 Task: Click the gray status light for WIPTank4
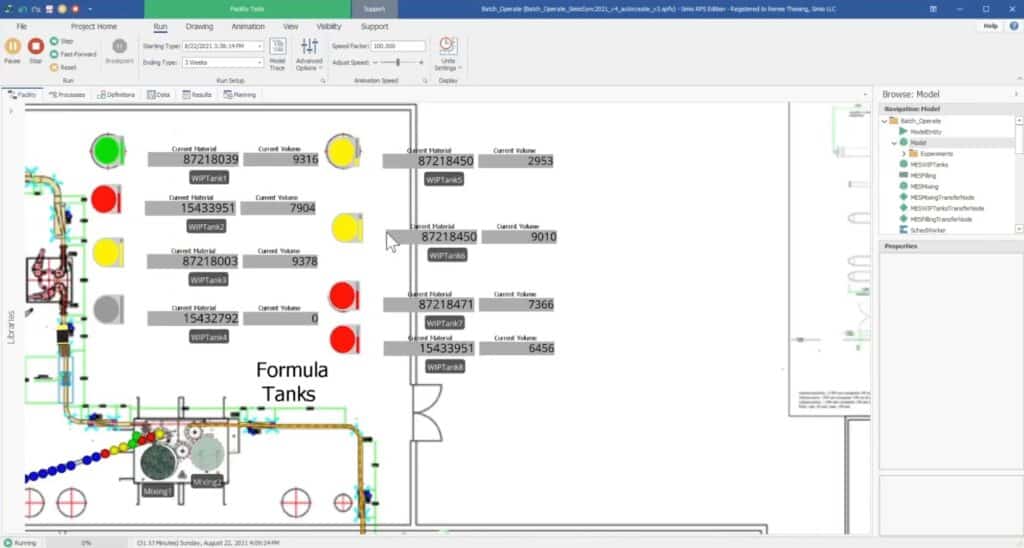click(x=108, y=310)
